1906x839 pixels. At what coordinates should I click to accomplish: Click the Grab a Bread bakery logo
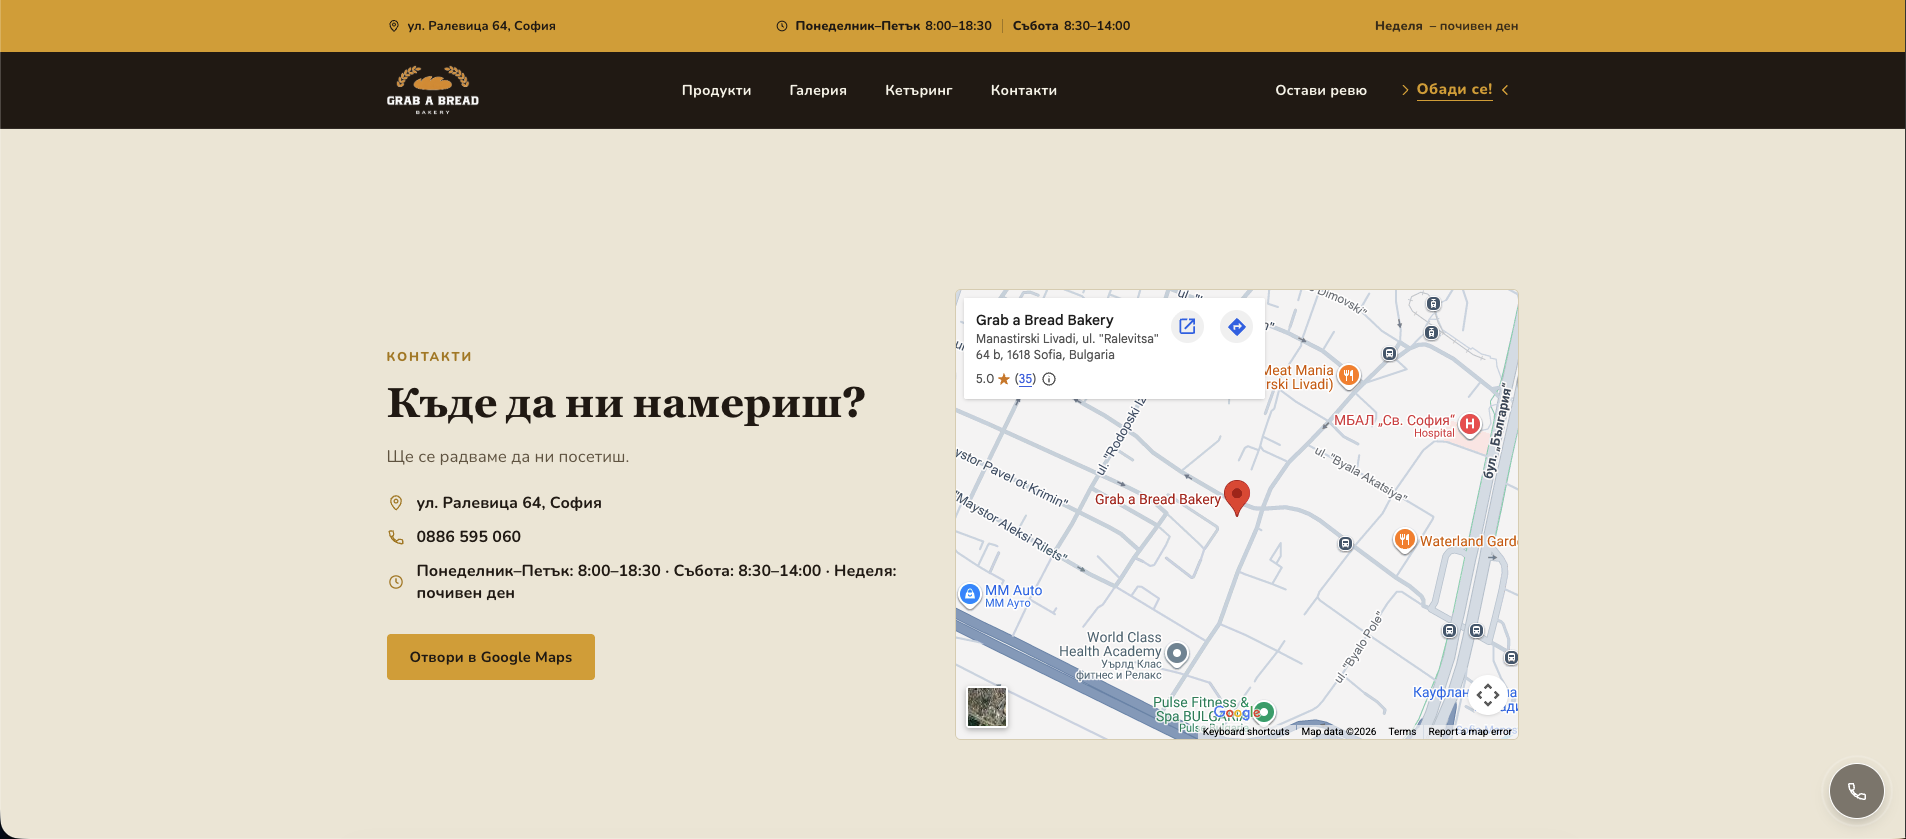433,90
